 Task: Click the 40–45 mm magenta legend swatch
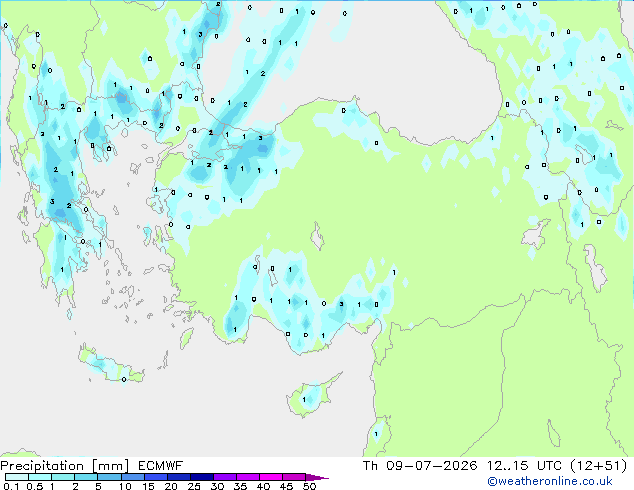pos(271,477)
